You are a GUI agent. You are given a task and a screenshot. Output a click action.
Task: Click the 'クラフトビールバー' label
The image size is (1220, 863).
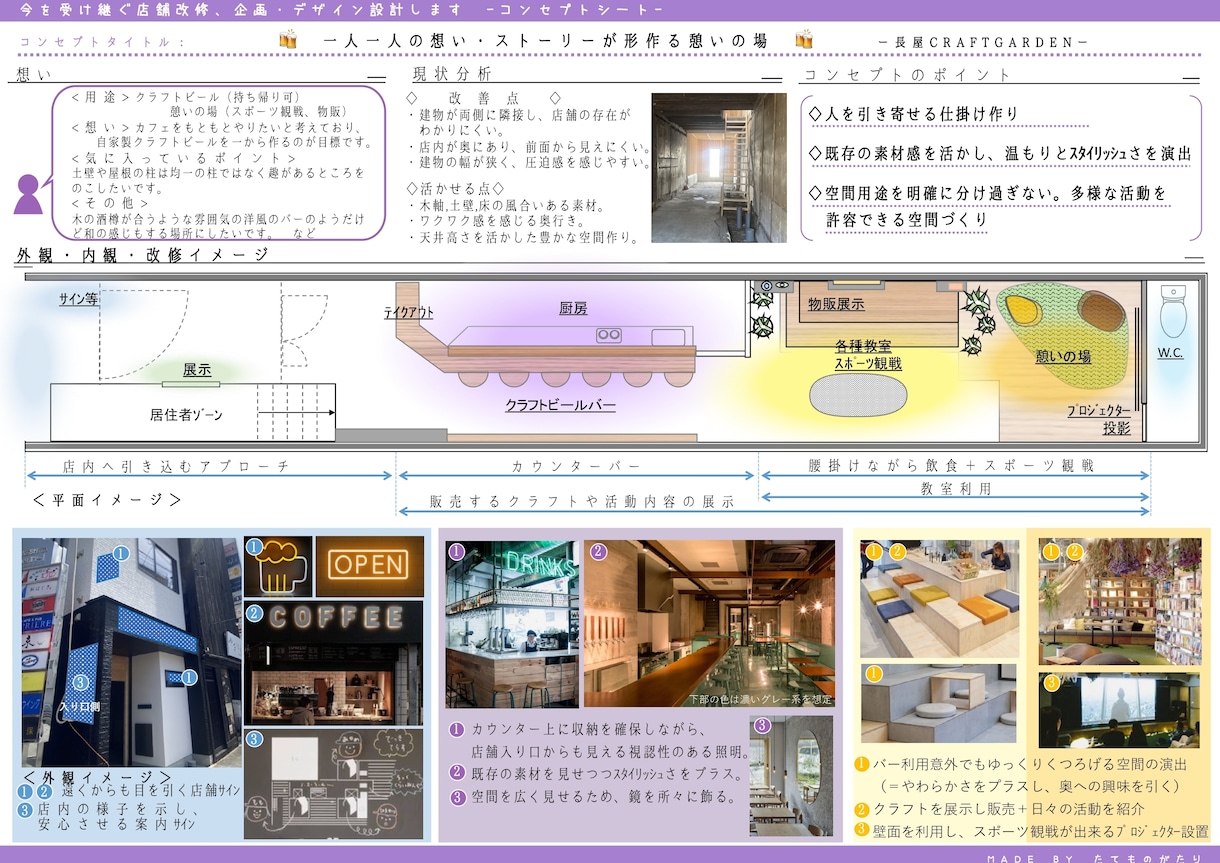pyautogui.click(x=560, y=405)
